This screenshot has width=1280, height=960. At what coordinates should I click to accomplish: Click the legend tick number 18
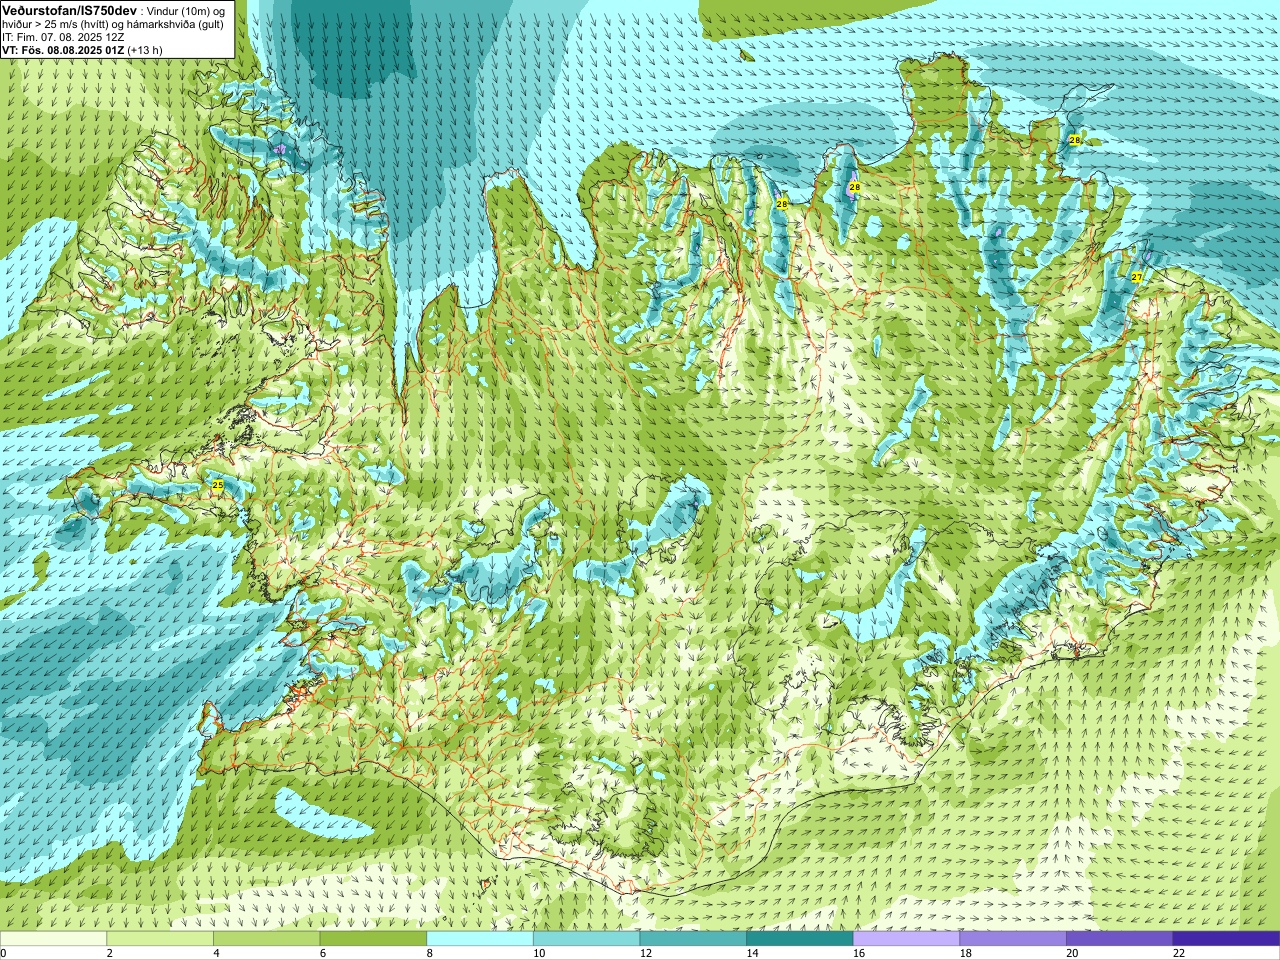(966, 954)
